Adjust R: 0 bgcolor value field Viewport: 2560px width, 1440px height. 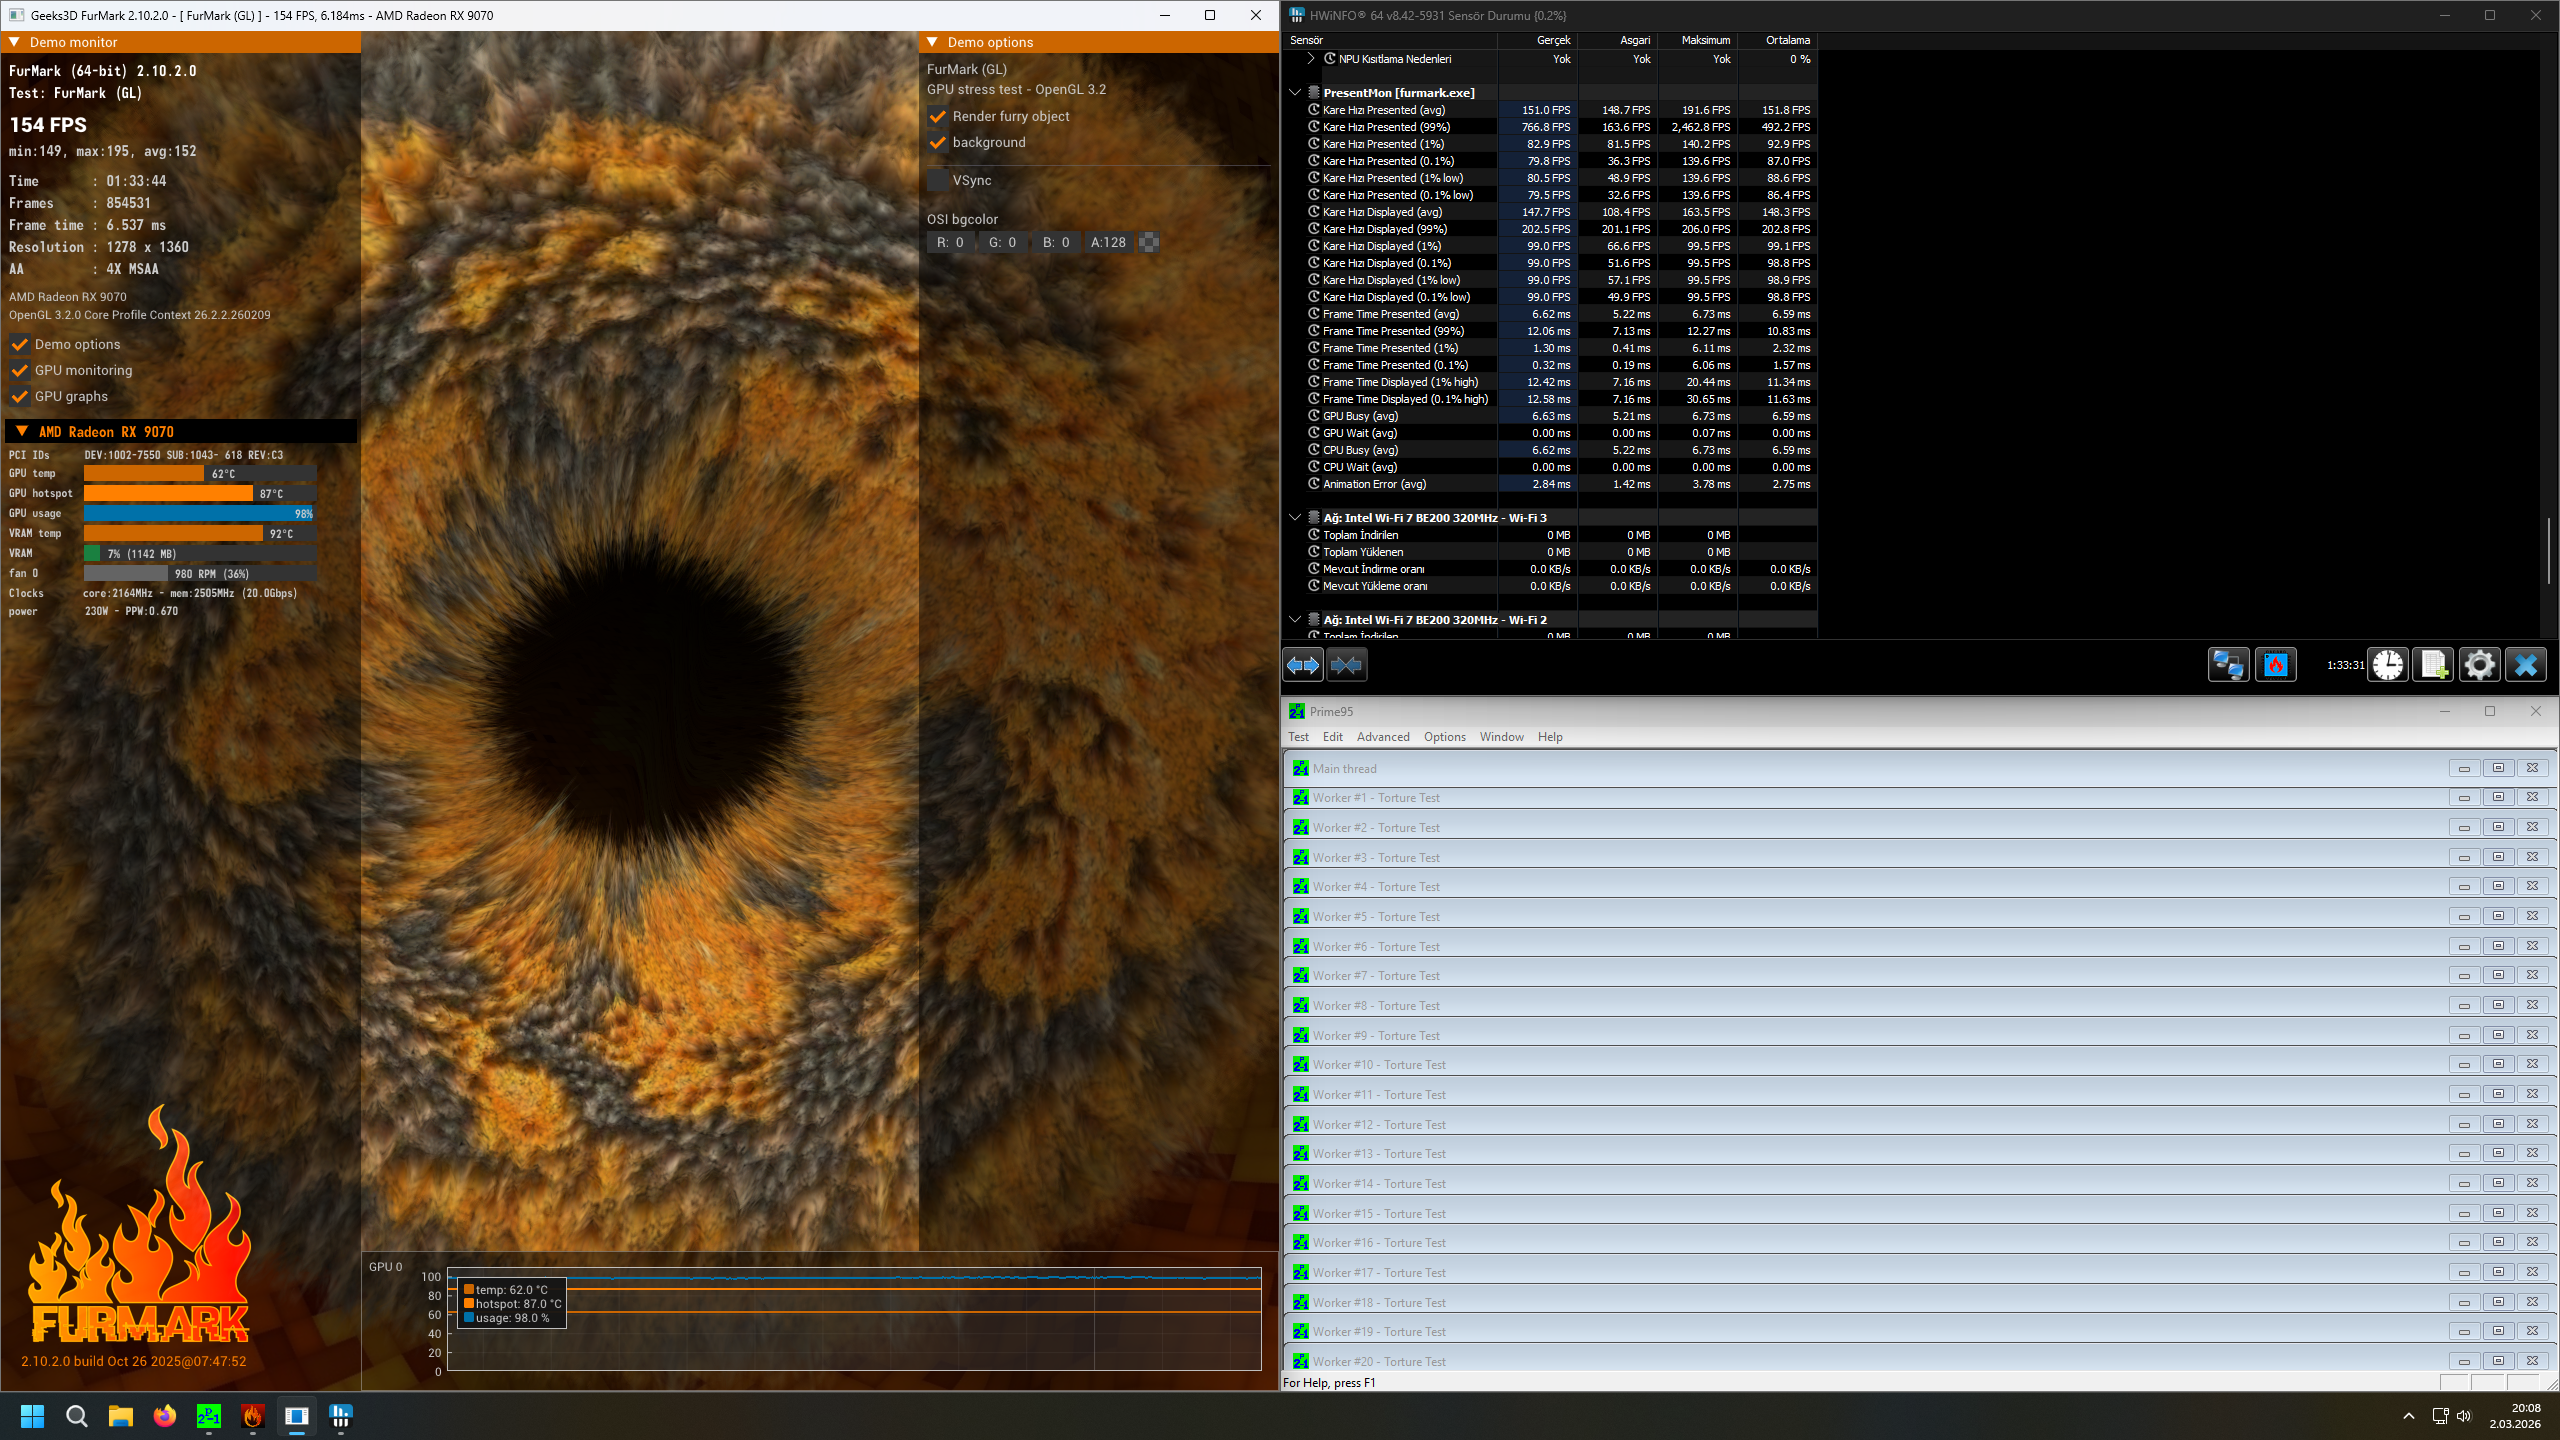950,243
